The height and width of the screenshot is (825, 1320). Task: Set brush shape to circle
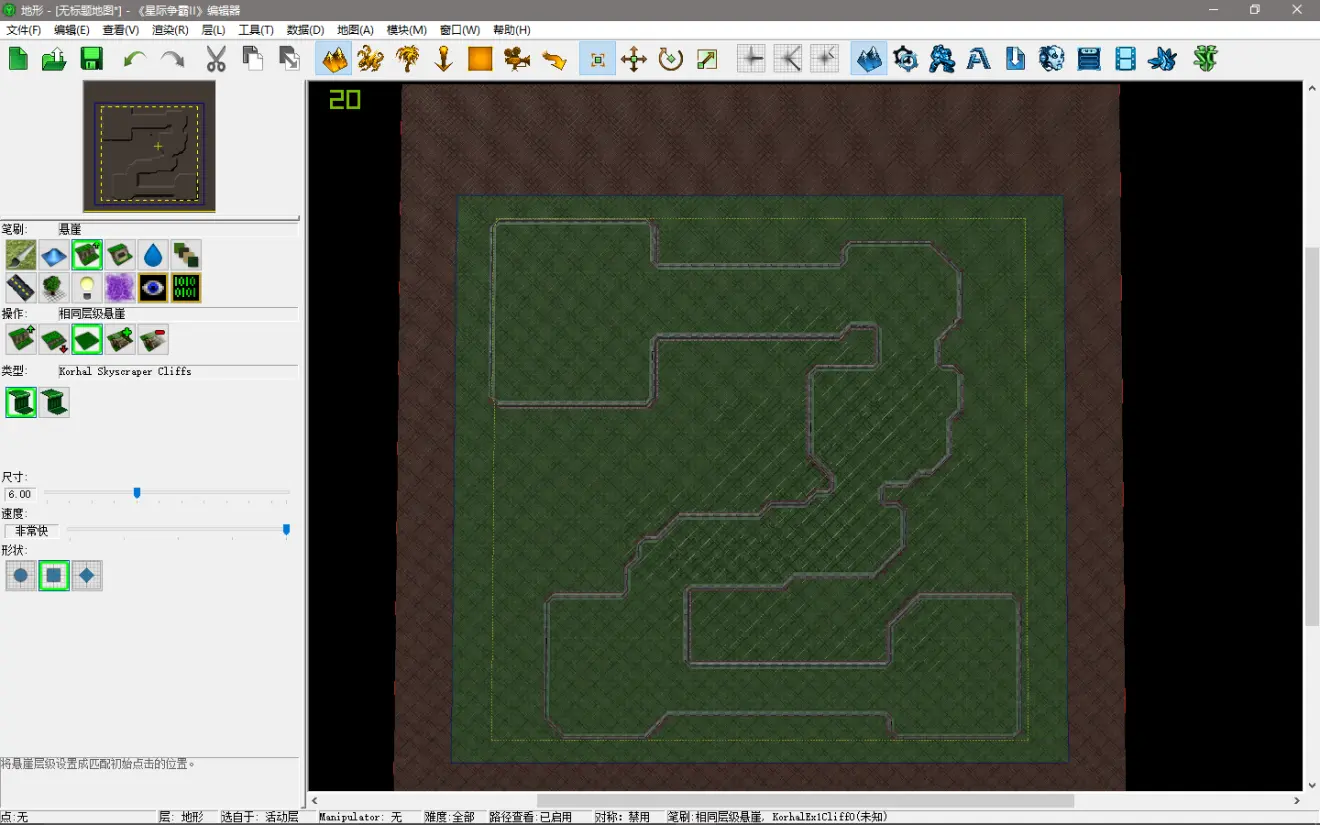[x=21, y=576]
